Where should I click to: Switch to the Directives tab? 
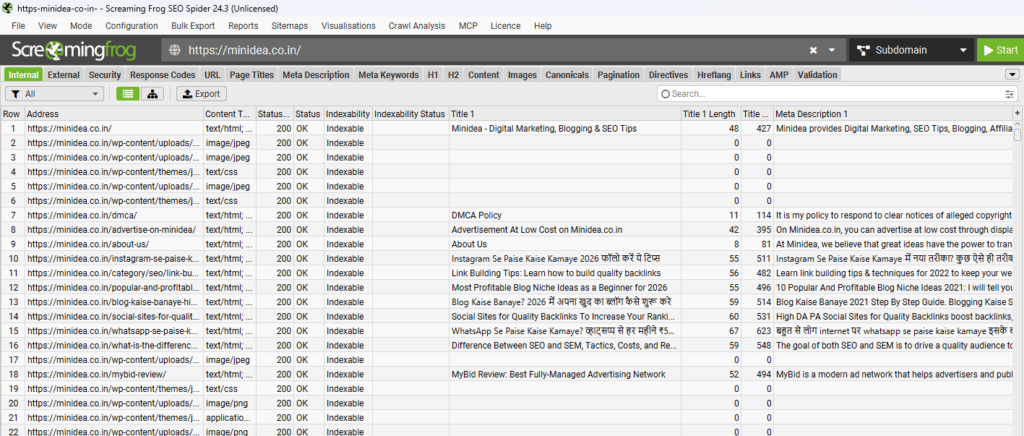(x=668, y=74)
